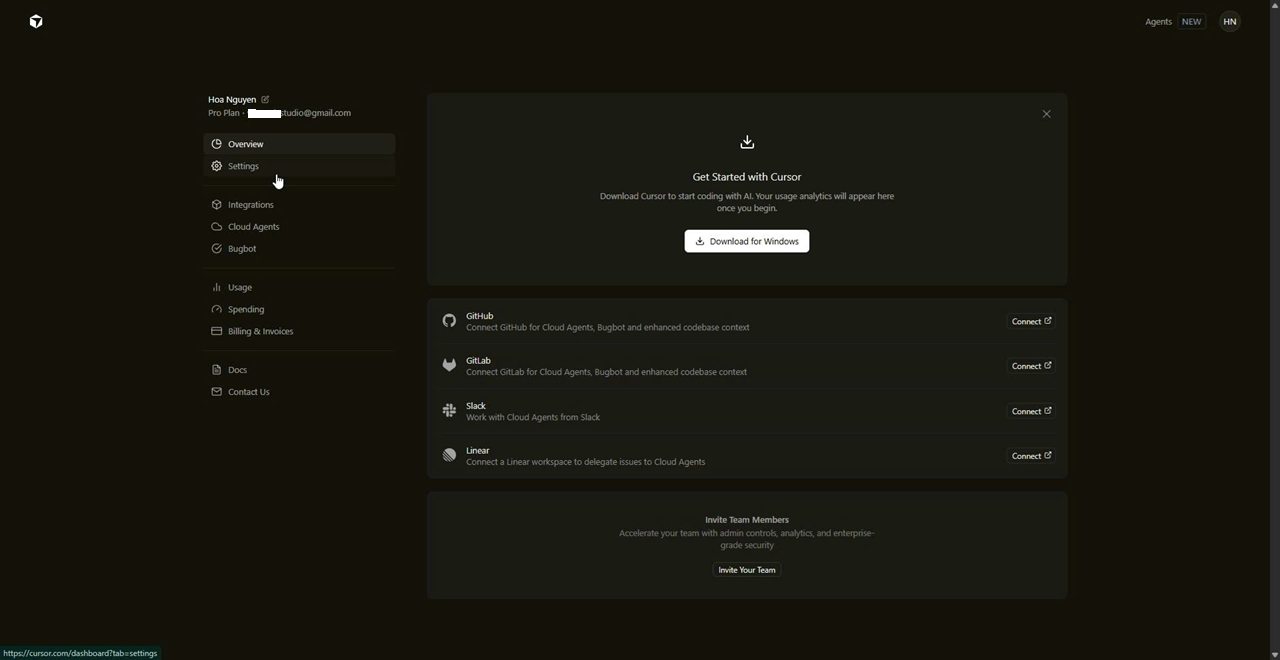Connect the Linear integration
The height and width of the screenshot is (660, 1280).
[1031, 456]
